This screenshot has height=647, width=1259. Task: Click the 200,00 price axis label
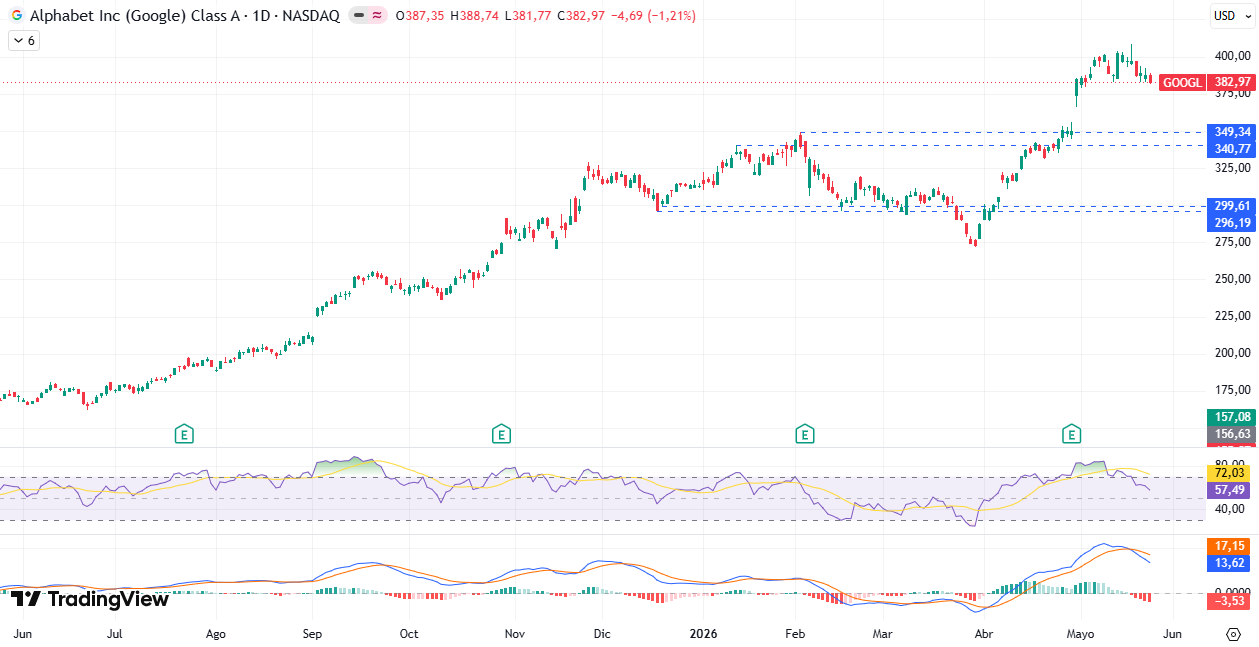pyautogui.click(x=1233, y=353)
